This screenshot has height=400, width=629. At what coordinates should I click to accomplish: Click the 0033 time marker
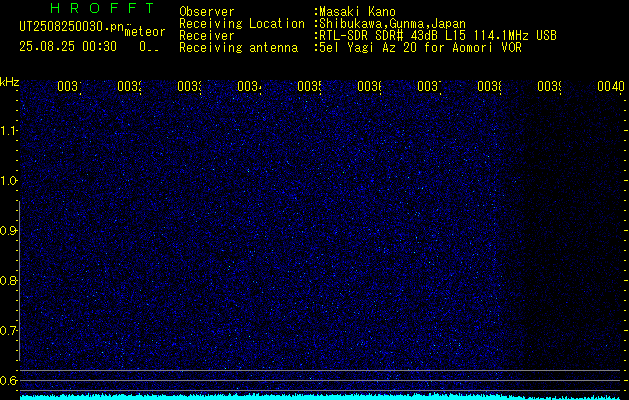click(189, 87)
